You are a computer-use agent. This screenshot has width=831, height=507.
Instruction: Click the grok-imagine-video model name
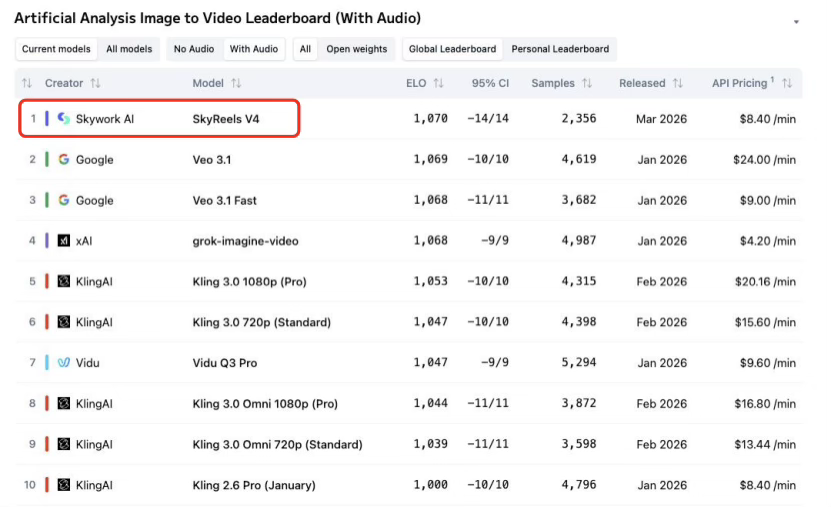[x=245, y=241]
